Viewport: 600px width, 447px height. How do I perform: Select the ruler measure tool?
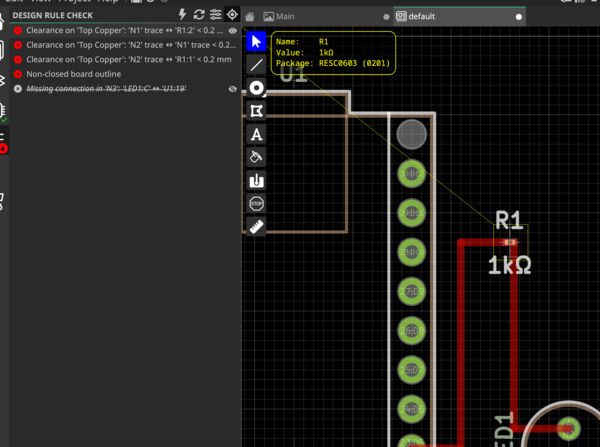pyautogui.click(x=256, y=227)
